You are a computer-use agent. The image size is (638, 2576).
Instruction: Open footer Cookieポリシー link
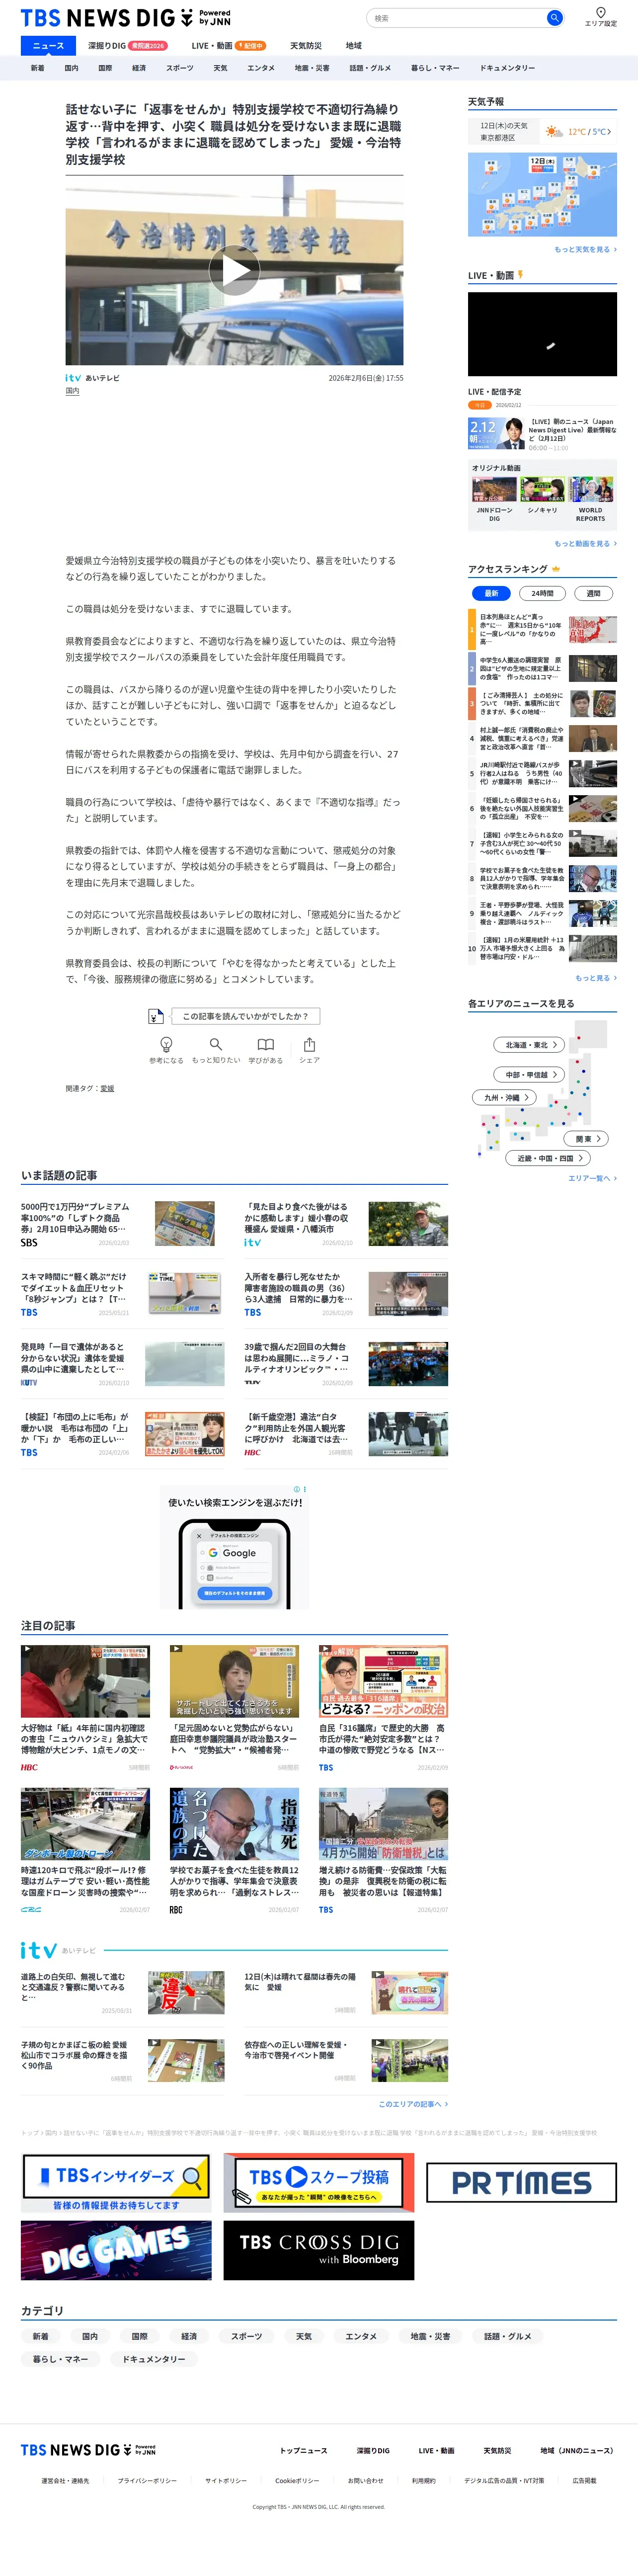pos(297,2481)
